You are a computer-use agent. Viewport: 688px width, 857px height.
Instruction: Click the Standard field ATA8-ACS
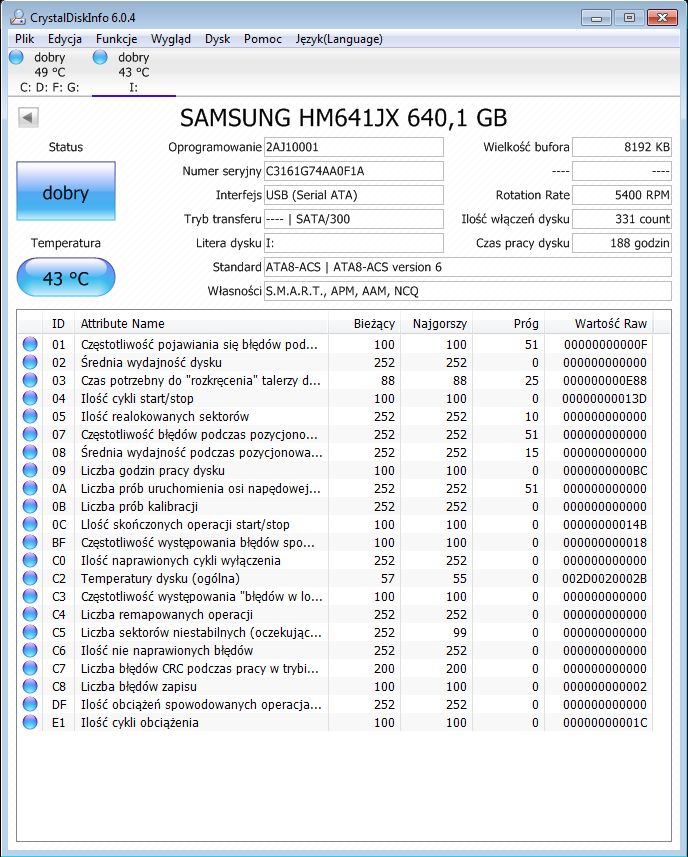point(468,267)
